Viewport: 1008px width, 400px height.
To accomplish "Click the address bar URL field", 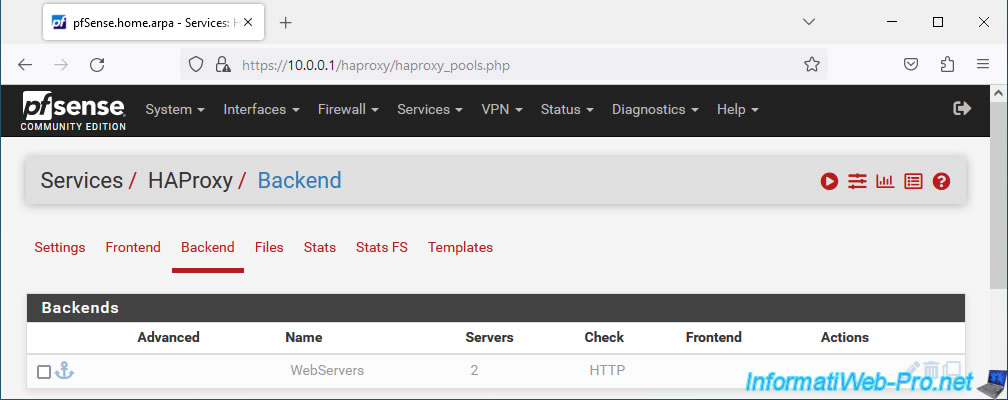I will point(503,64).
